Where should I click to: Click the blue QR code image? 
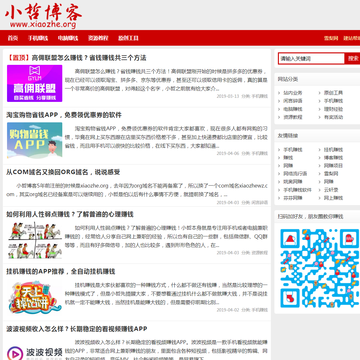319,268
